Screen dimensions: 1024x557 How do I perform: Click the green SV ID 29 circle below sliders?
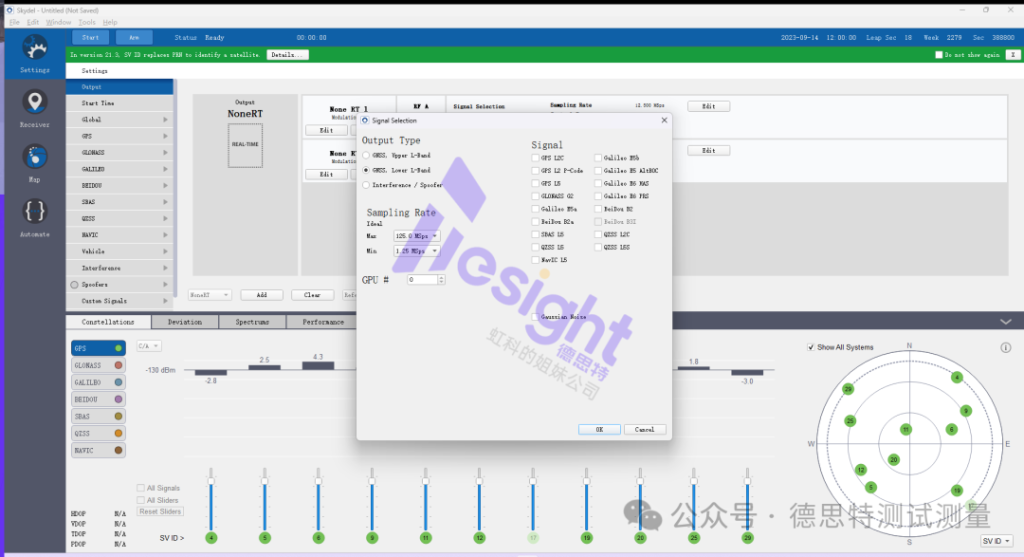tap(747, 538)
